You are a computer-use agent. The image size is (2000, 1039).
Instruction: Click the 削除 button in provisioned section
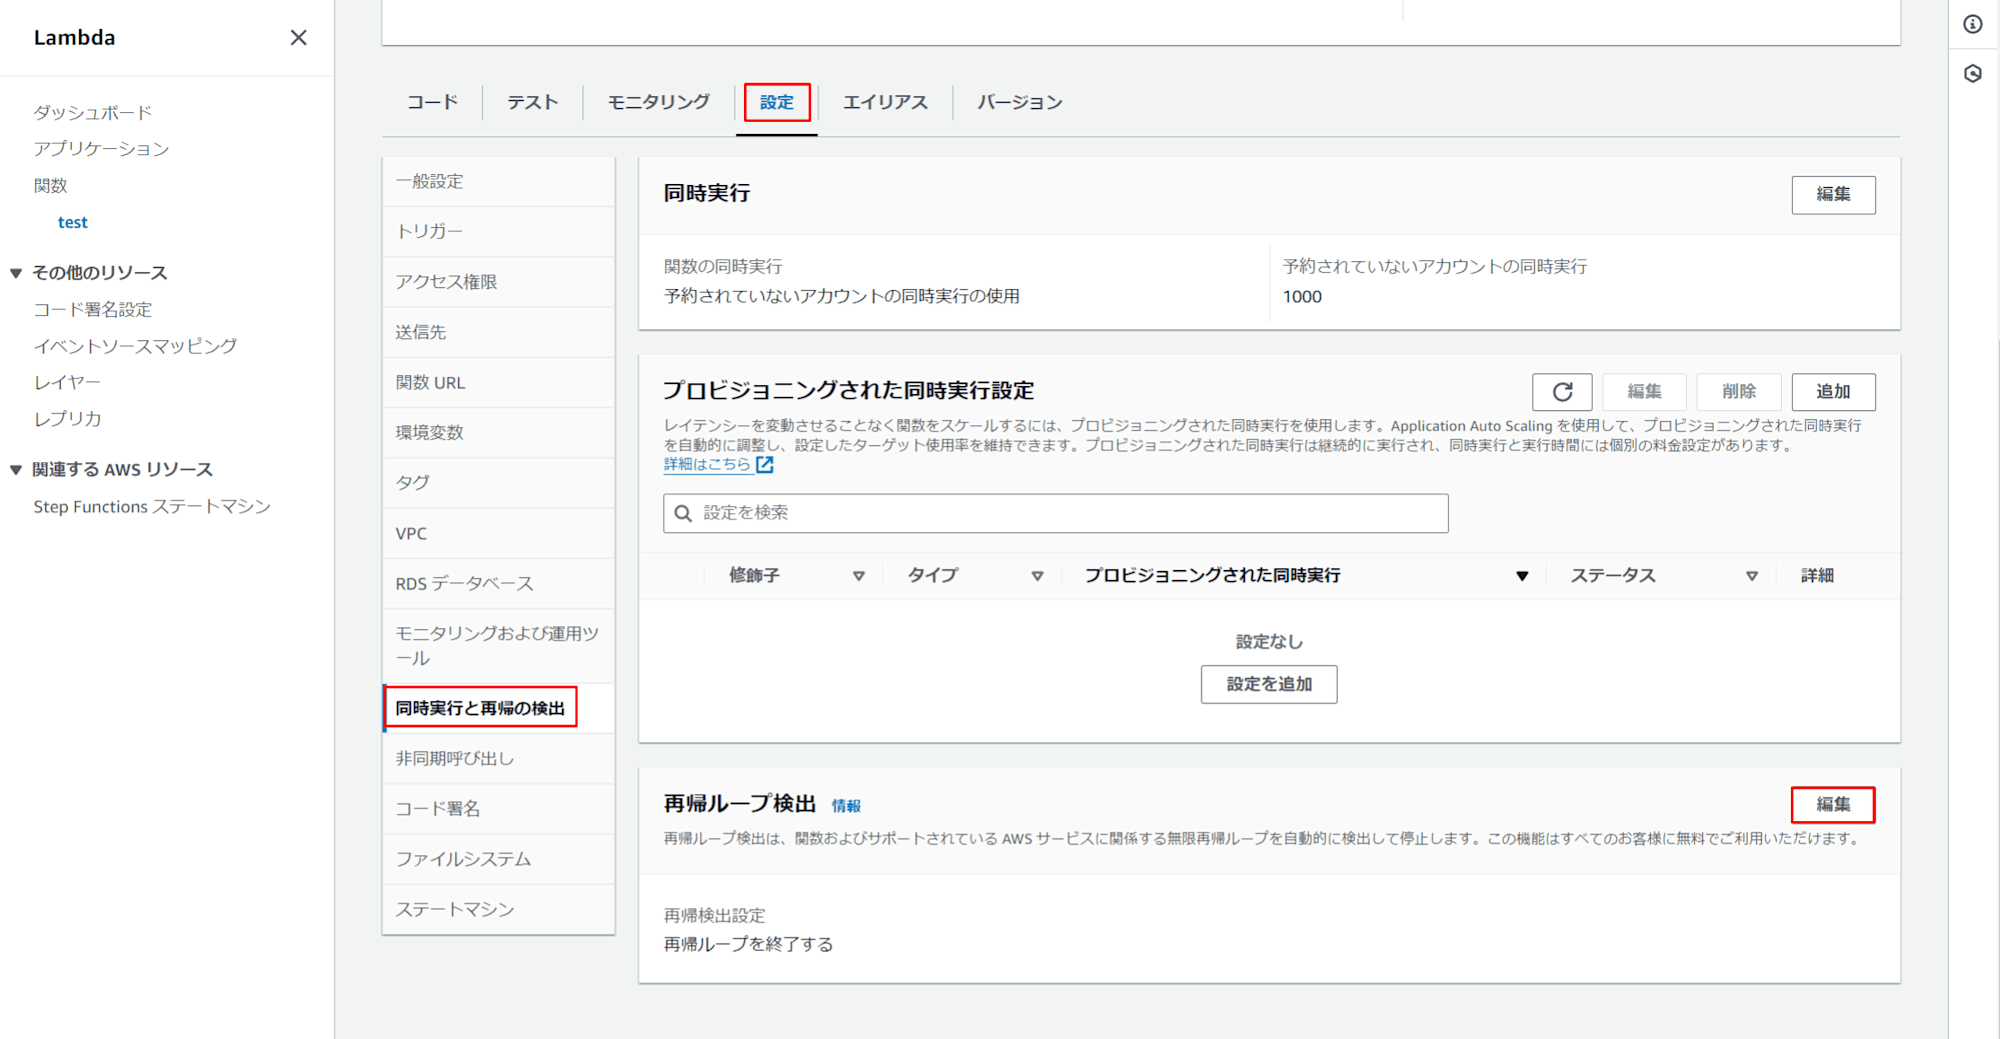pos(1739,392)
